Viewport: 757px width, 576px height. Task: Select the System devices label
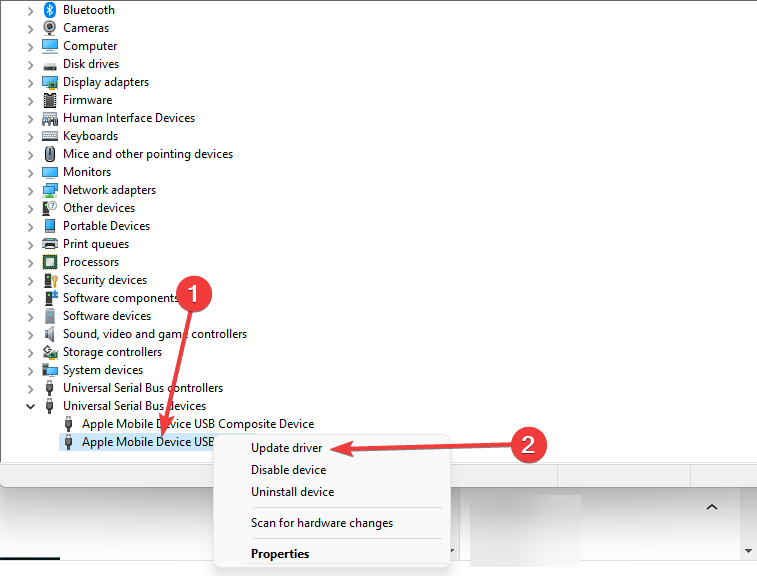[x=103, y=370]
